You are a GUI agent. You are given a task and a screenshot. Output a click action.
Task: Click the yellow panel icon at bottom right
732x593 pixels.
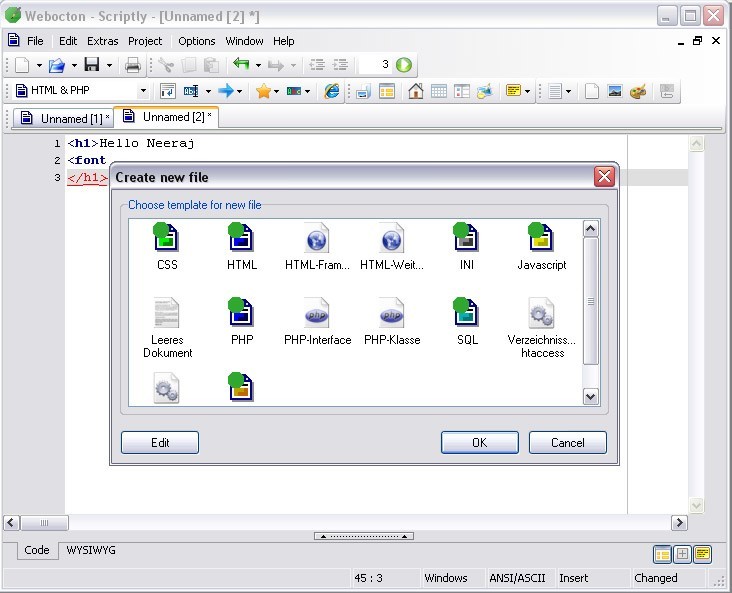[x=702, y=554]
